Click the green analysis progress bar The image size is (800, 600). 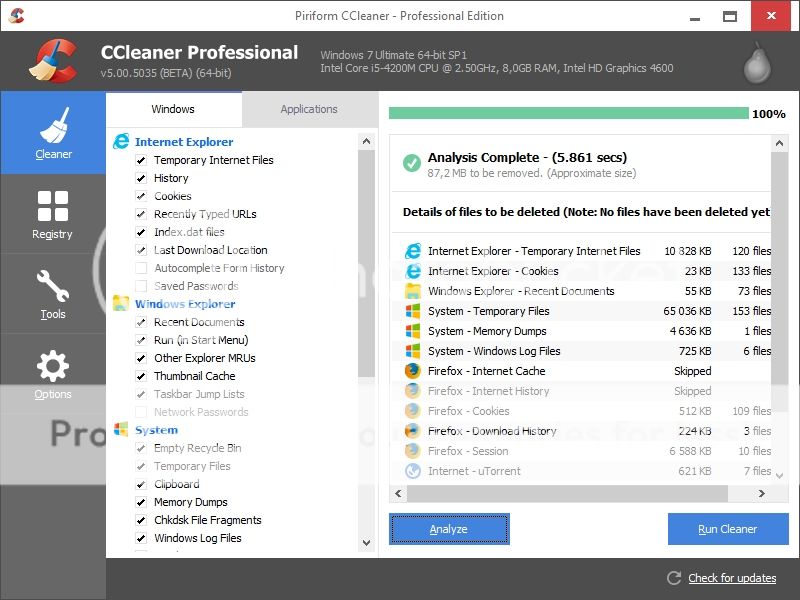(x=568, y=113)
